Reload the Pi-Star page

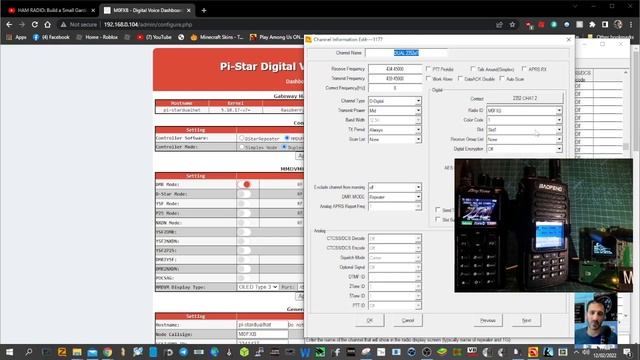coord(35,24)
